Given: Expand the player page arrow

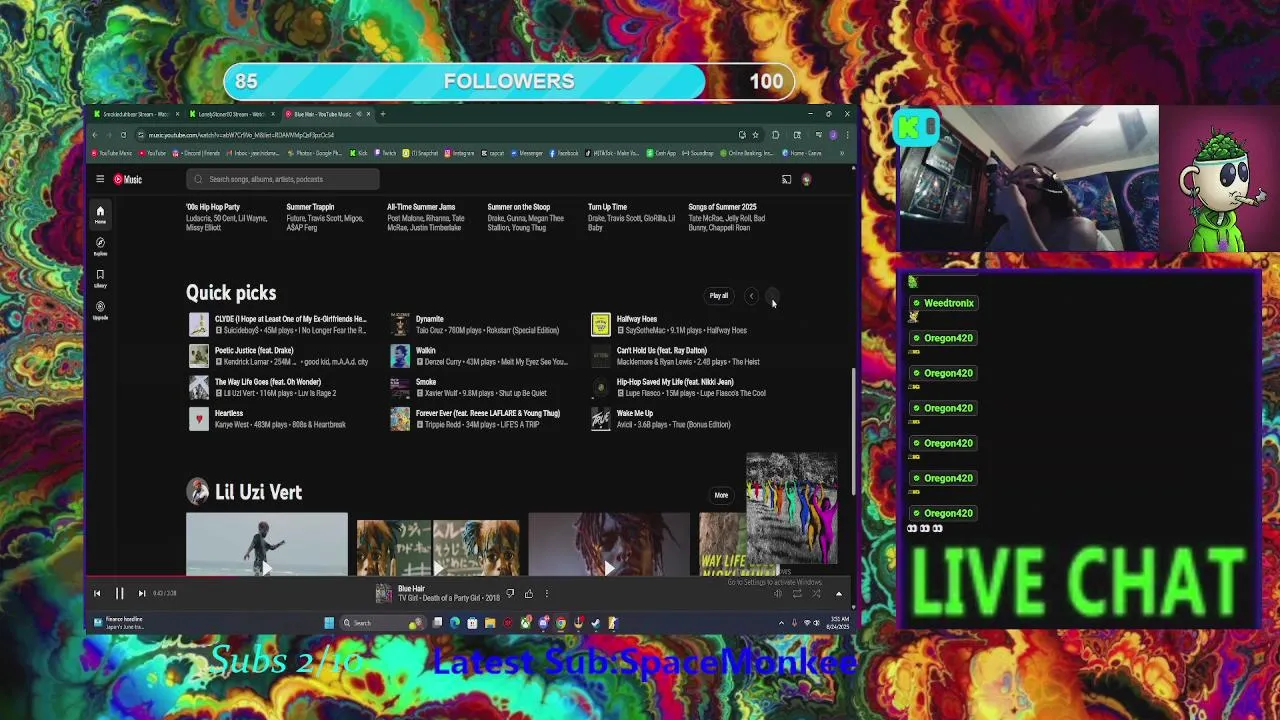Looking at the screenshot, I should click(x=839, y=594).
